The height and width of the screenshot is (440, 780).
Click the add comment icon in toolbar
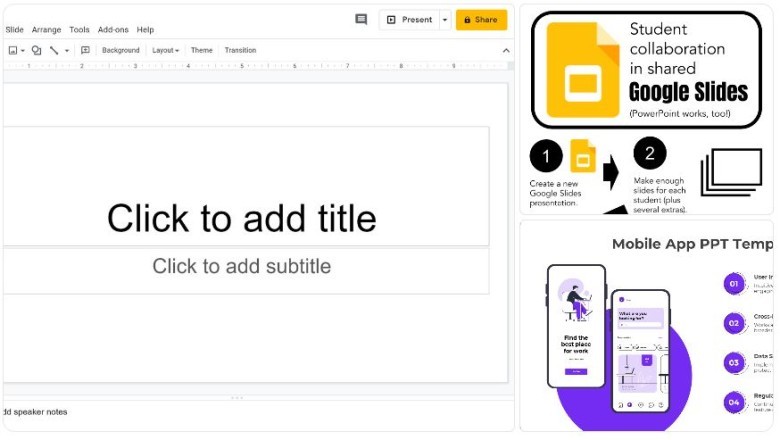click(x=85, y=50)
